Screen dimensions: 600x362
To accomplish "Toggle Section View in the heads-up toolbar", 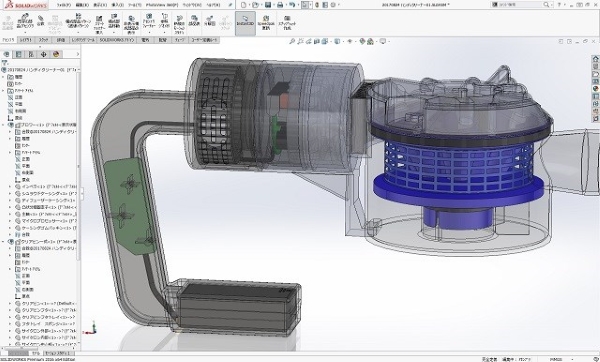I will click(x=325, y=41).
